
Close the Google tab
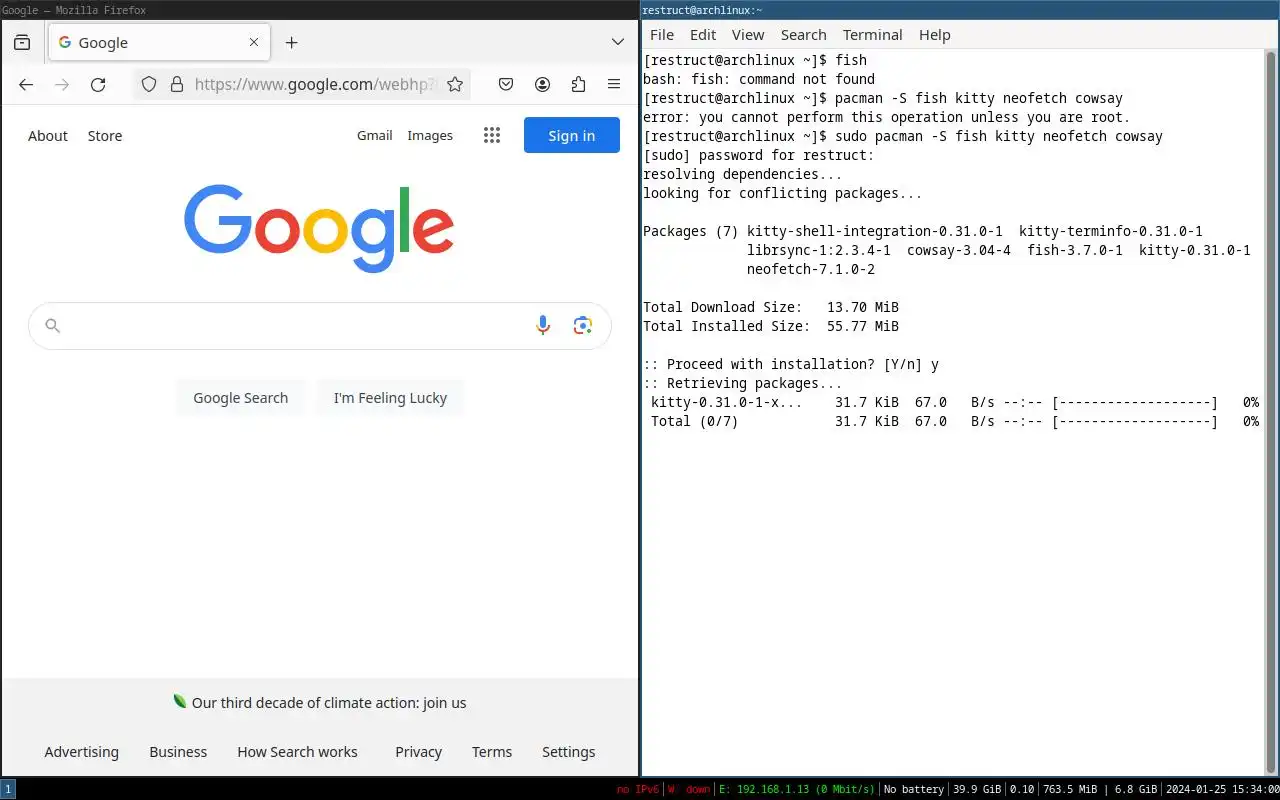point(254,42)
